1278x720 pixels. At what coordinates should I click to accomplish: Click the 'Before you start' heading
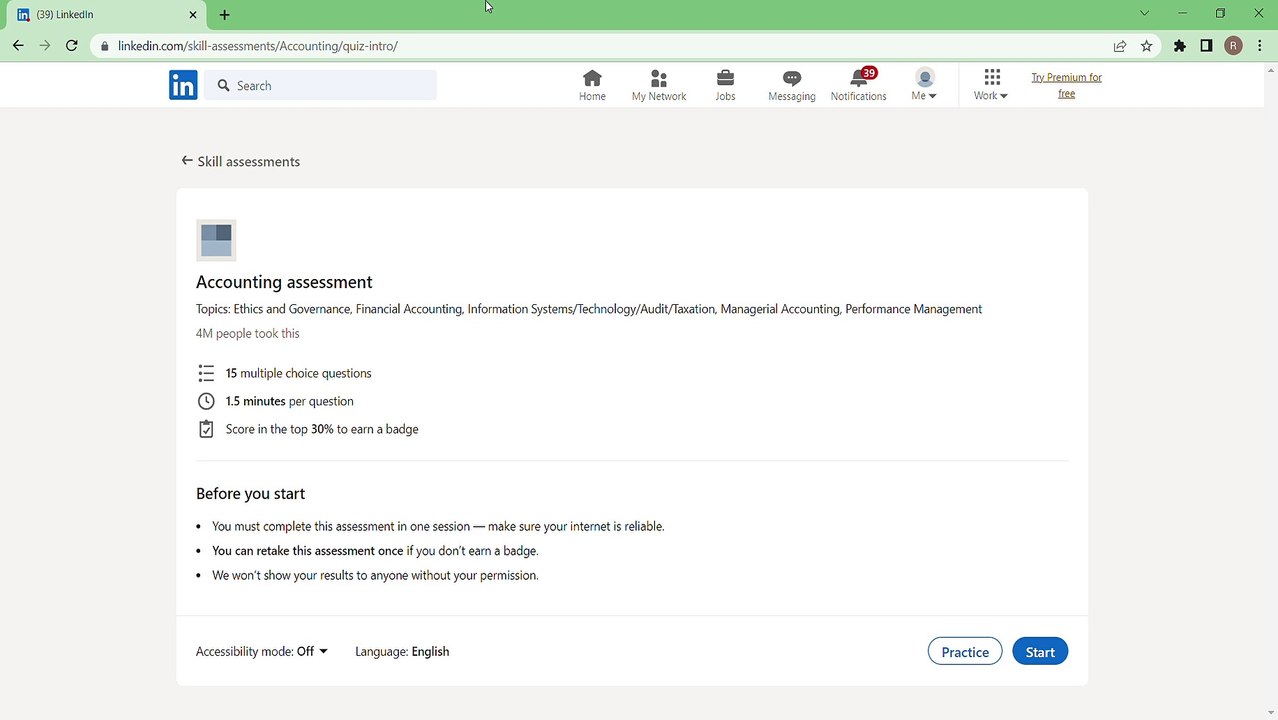pyautogui.click(x=250, y=493)
